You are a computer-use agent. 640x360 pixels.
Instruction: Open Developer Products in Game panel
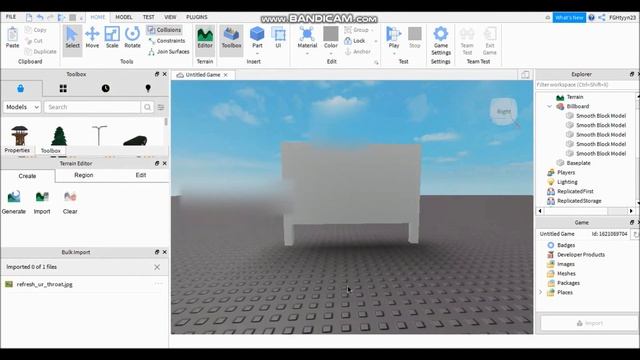[x=576, y=255]
